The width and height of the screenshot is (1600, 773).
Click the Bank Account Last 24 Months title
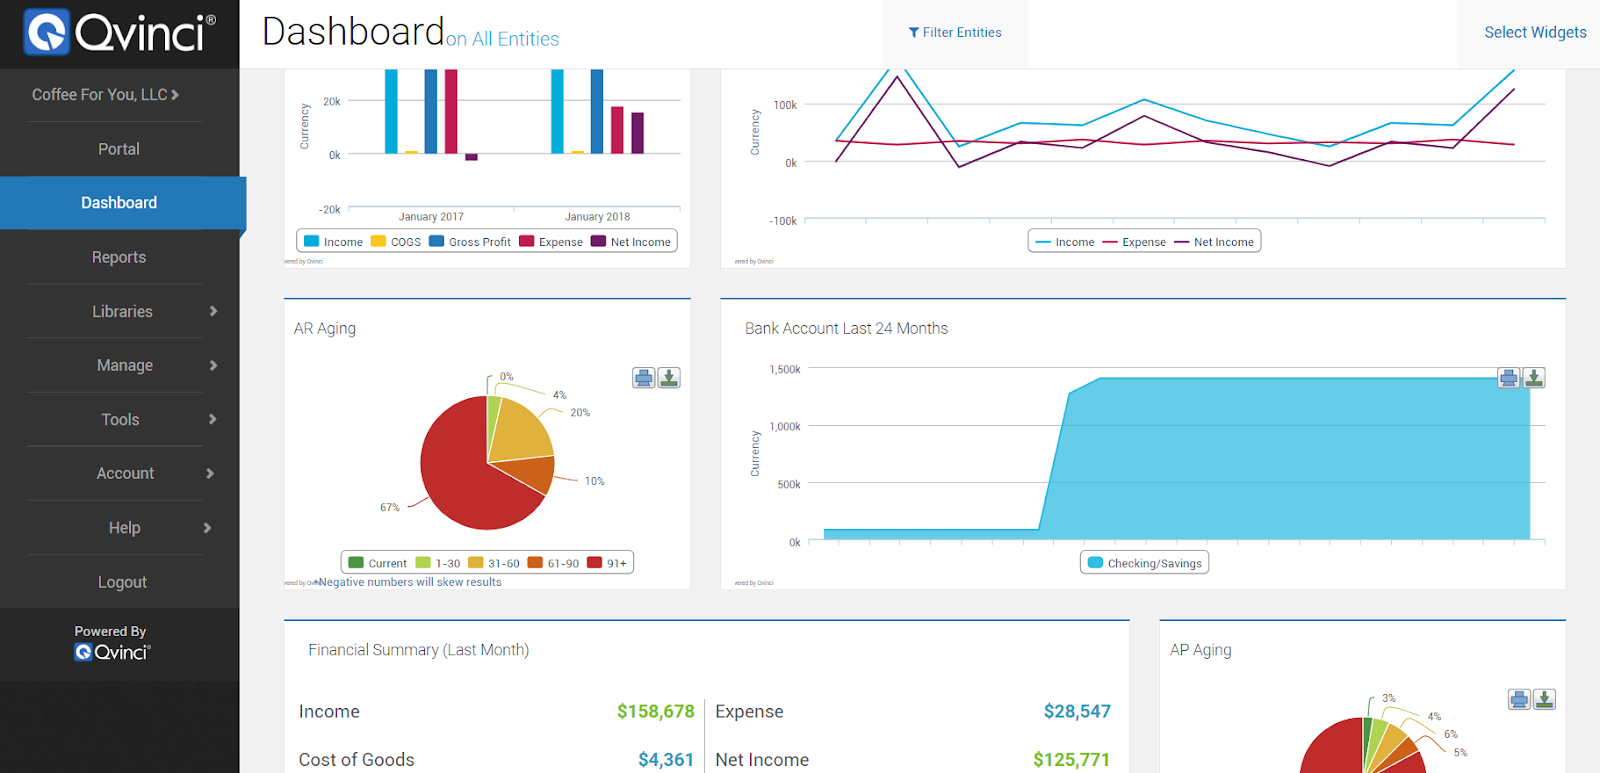[x=846, y=328]
